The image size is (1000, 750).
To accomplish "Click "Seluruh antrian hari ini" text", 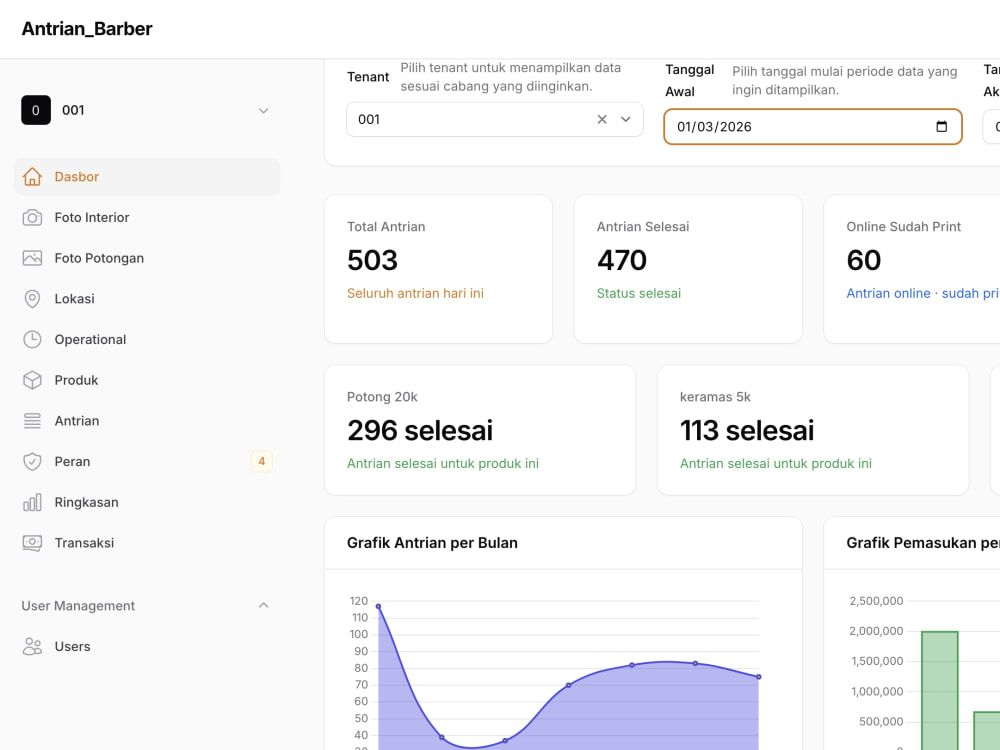I will (415, 293).
